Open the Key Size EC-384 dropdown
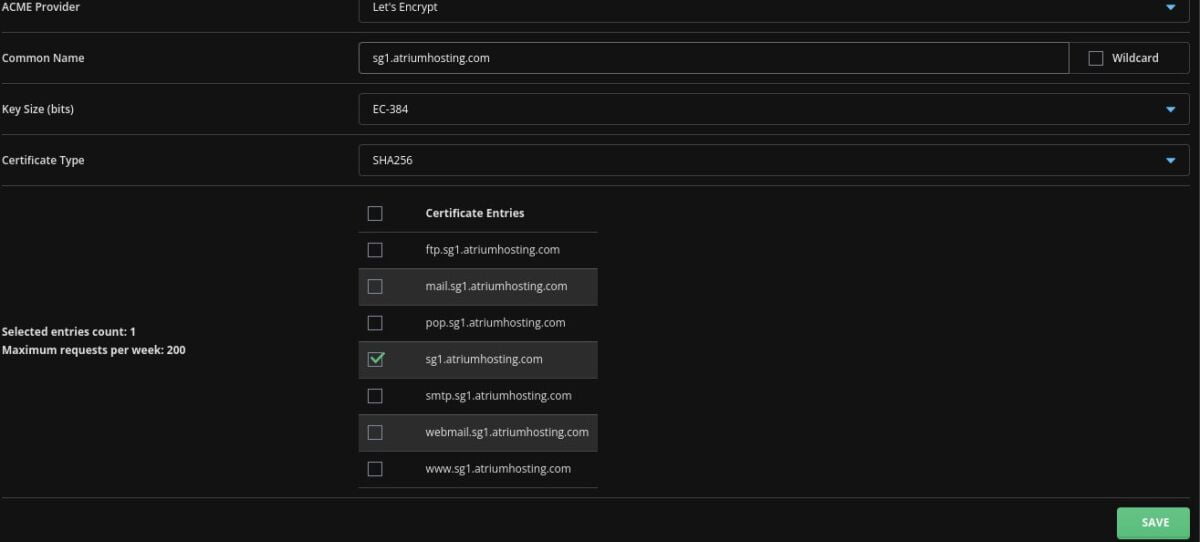The width and height of the screenshot is (1200, 542). coord(774,109)
